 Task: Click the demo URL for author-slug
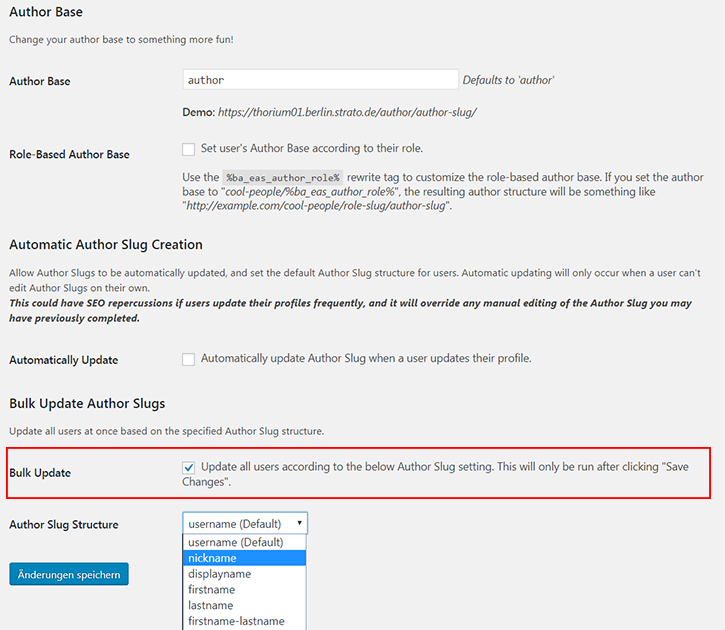(x=347, y=112)
